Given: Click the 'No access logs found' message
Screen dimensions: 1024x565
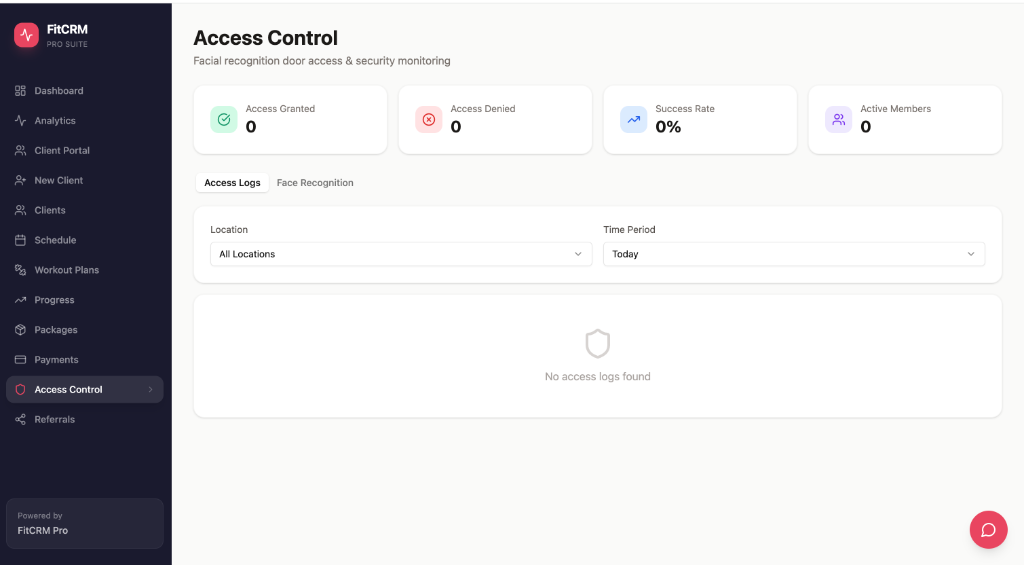Looking at the screenshot, I should [x=598, y=376].
